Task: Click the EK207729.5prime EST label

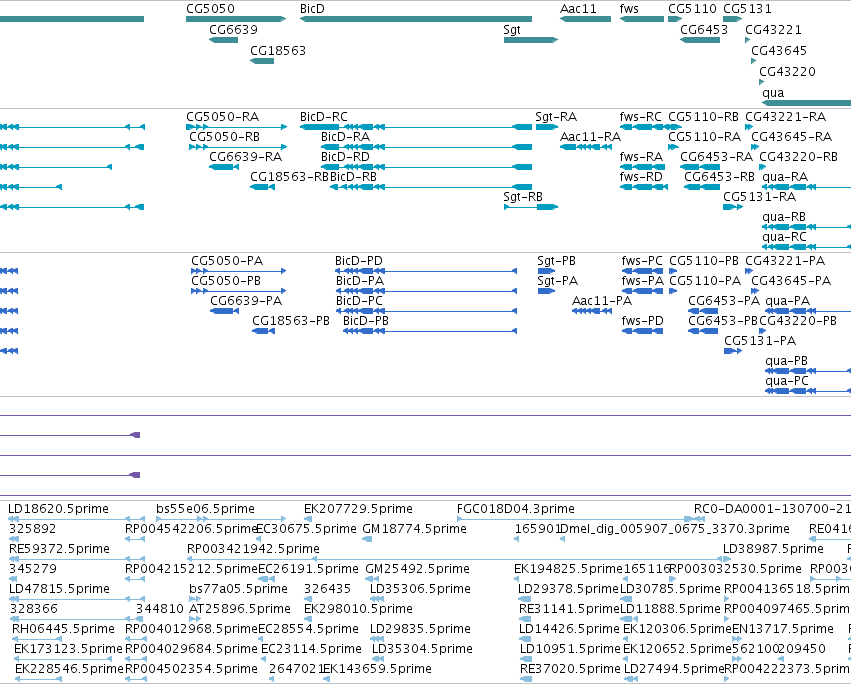Action: tap(358, 509)
